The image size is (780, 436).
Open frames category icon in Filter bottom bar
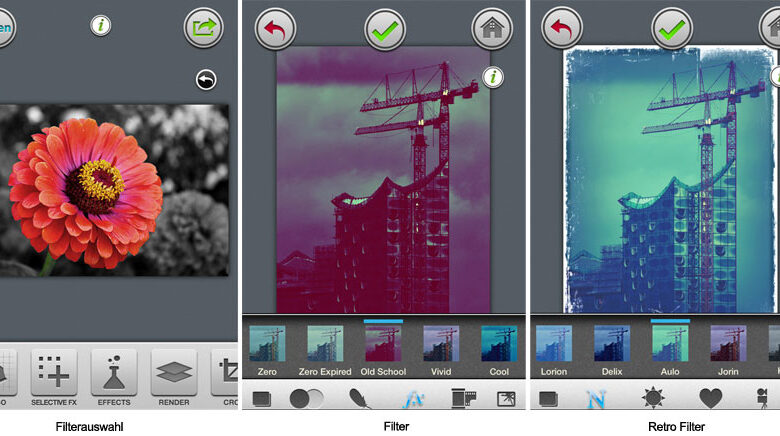pos(262,399)
